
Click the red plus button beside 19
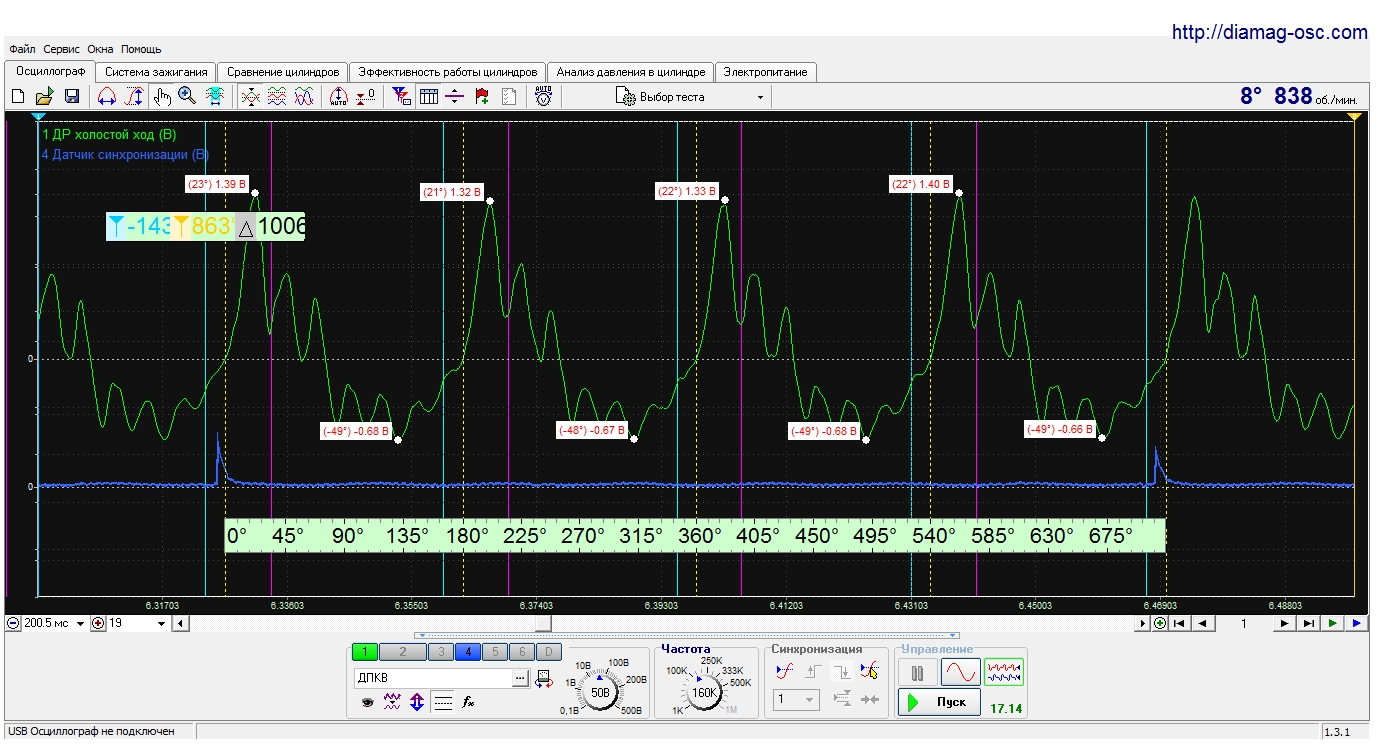pos(98,623)
